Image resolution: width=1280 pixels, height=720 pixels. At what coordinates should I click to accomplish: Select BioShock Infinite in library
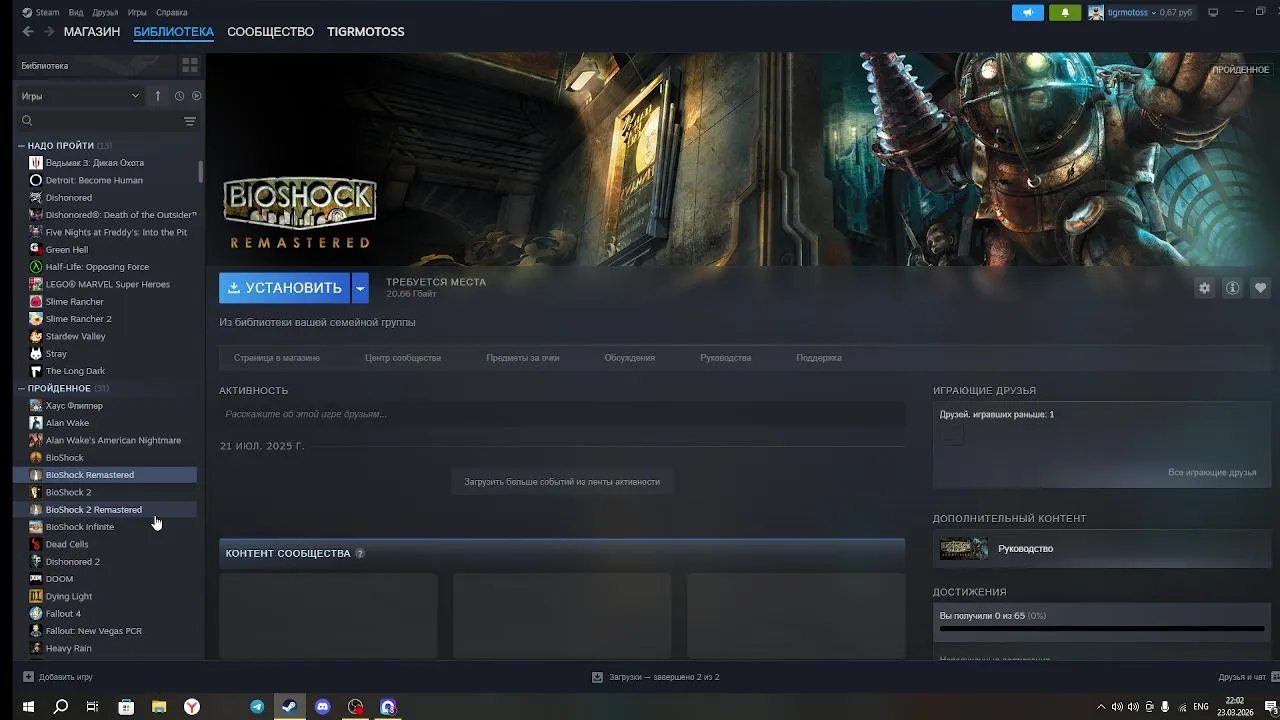[x=104, y=527]
